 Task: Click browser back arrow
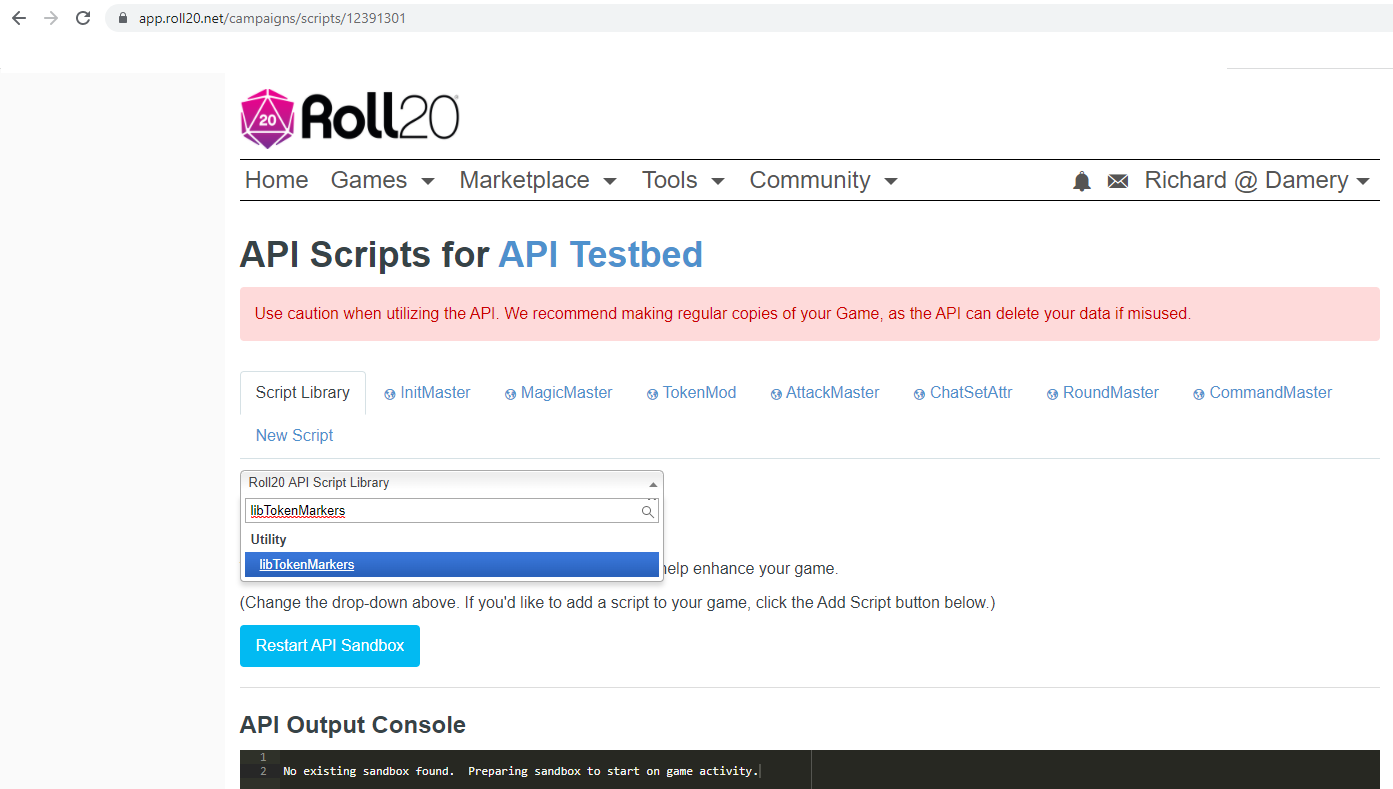[18, 18]
